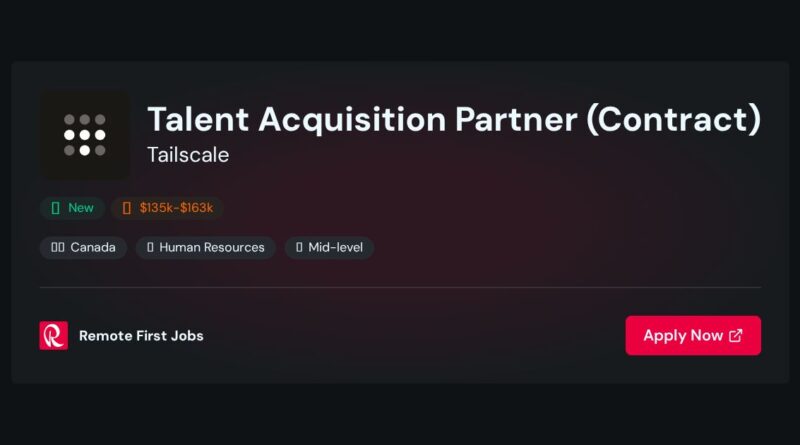Filter by the Mid-level tag
800x445 pixels.
(329, 248)
